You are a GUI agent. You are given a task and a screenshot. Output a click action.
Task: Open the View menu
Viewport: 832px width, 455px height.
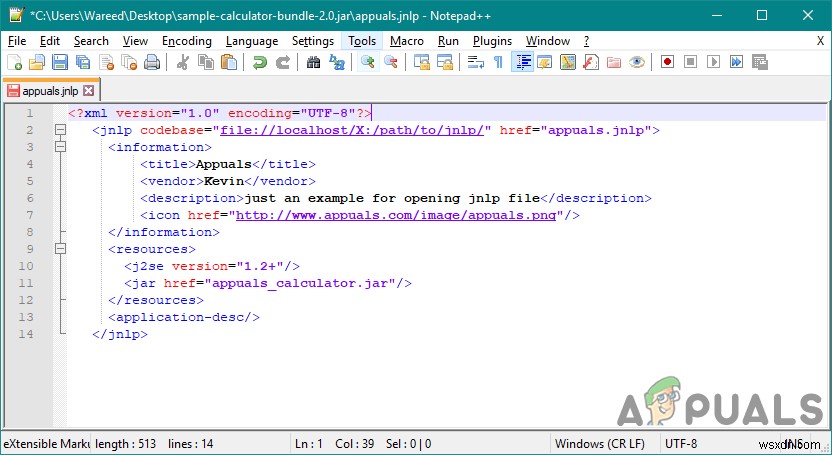[135, 41]
